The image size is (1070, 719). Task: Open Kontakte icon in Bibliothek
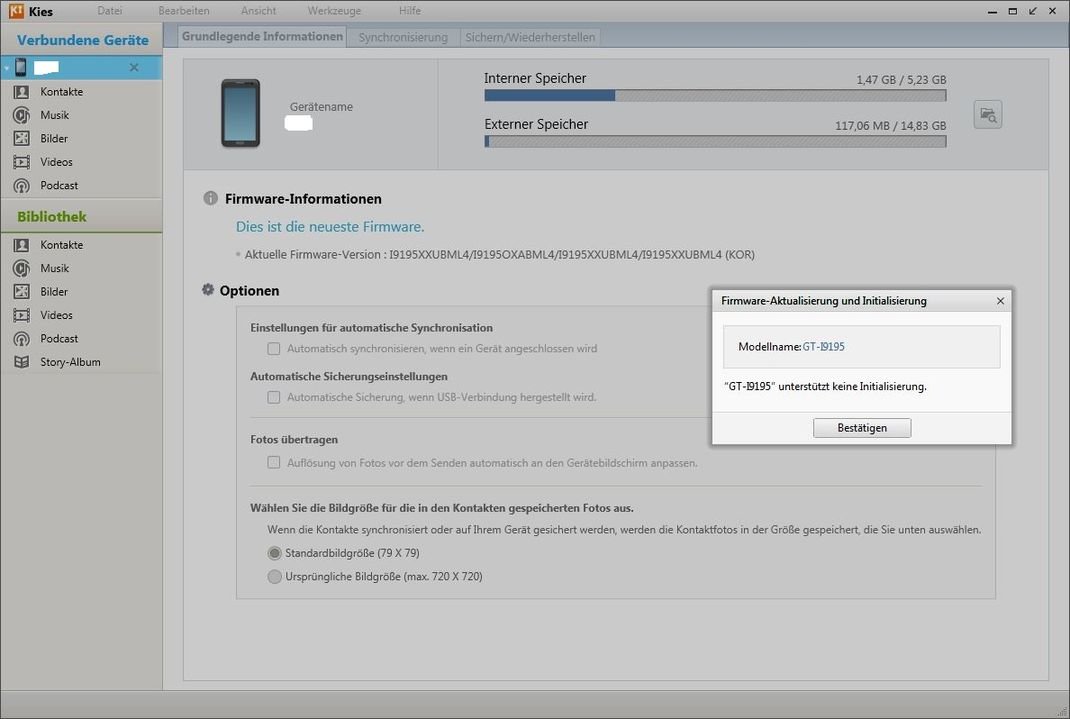pos(22,245)
